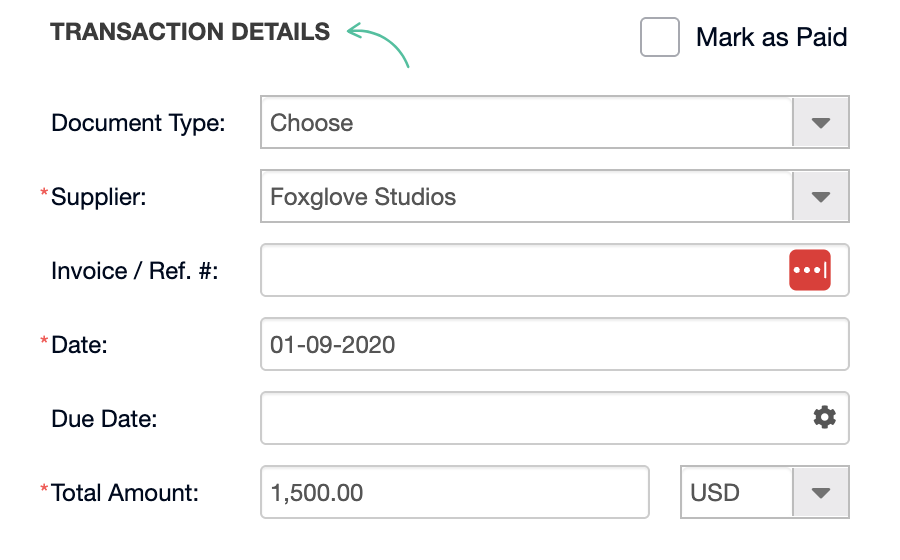Open the Supplier dropdown arrow
Viewport: 900px width, 560px height.
pos(821,196)
